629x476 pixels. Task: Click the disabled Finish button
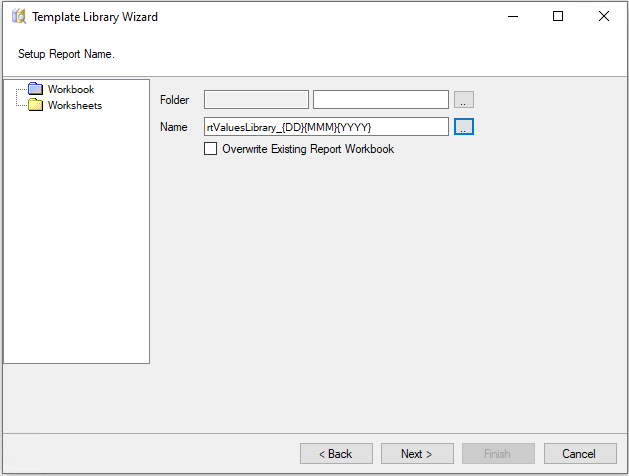tap(498, 454)
